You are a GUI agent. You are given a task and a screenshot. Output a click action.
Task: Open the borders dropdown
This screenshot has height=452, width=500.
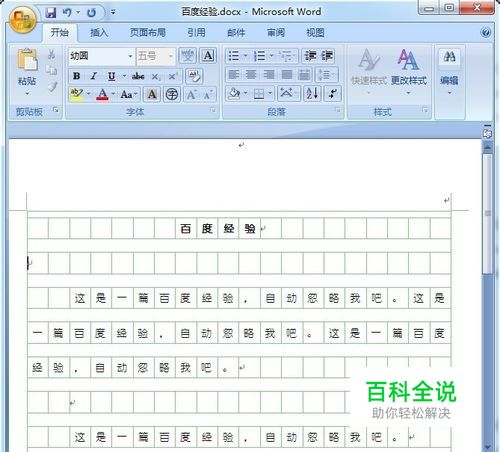click(270, 94)
